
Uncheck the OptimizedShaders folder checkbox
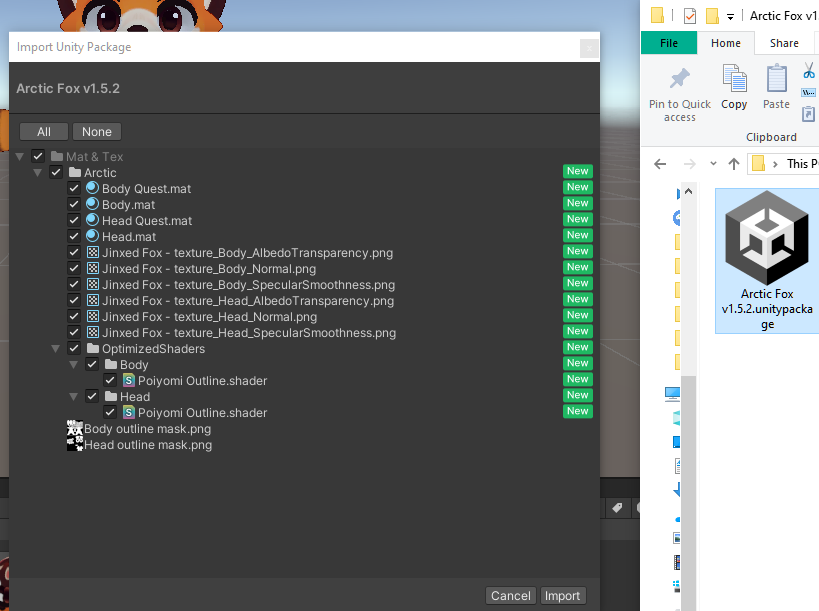coord(74,349)
